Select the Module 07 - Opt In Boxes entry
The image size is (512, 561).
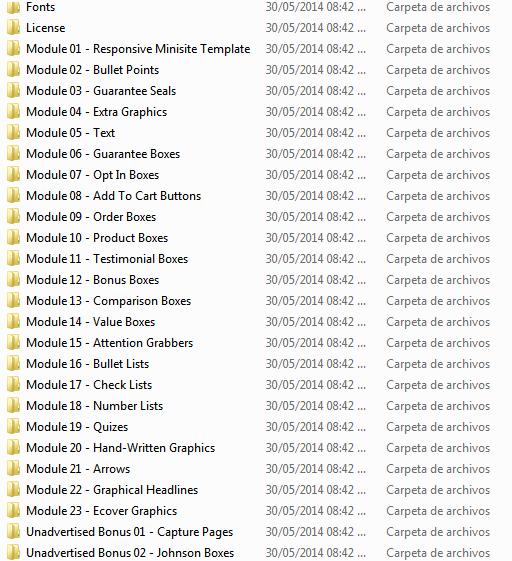[x=92, y=175]
